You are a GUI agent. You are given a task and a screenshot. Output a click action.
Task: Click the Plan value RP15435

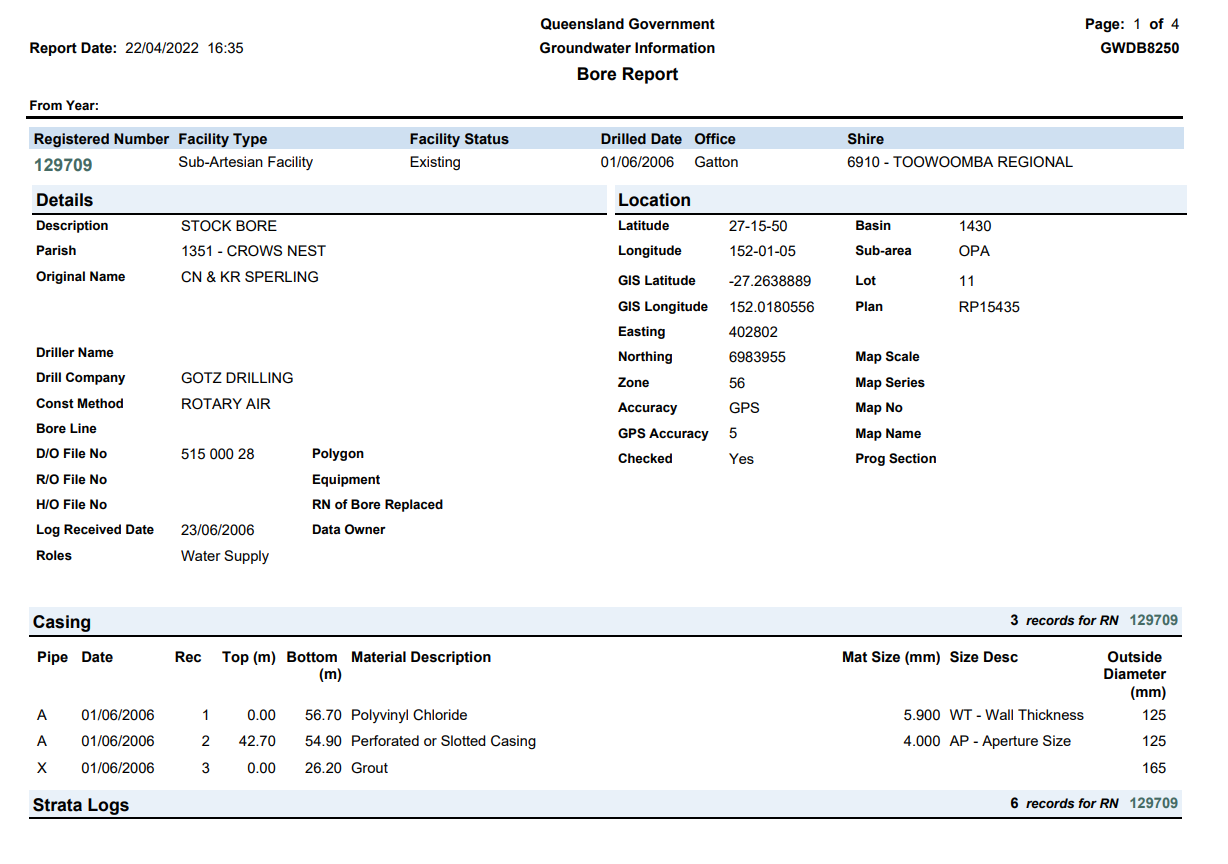(989, 307)
